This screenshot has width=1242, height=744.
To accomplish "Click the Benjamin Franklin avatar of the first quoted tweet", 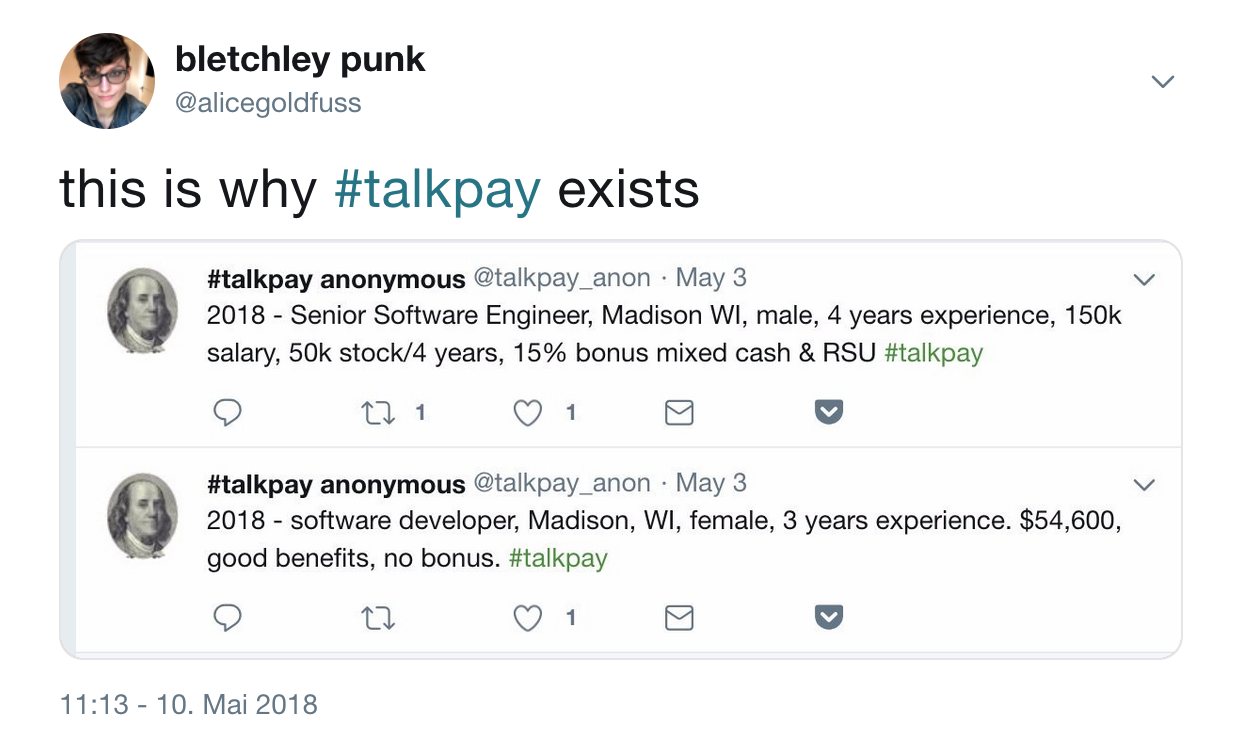I will pos(142,309).
